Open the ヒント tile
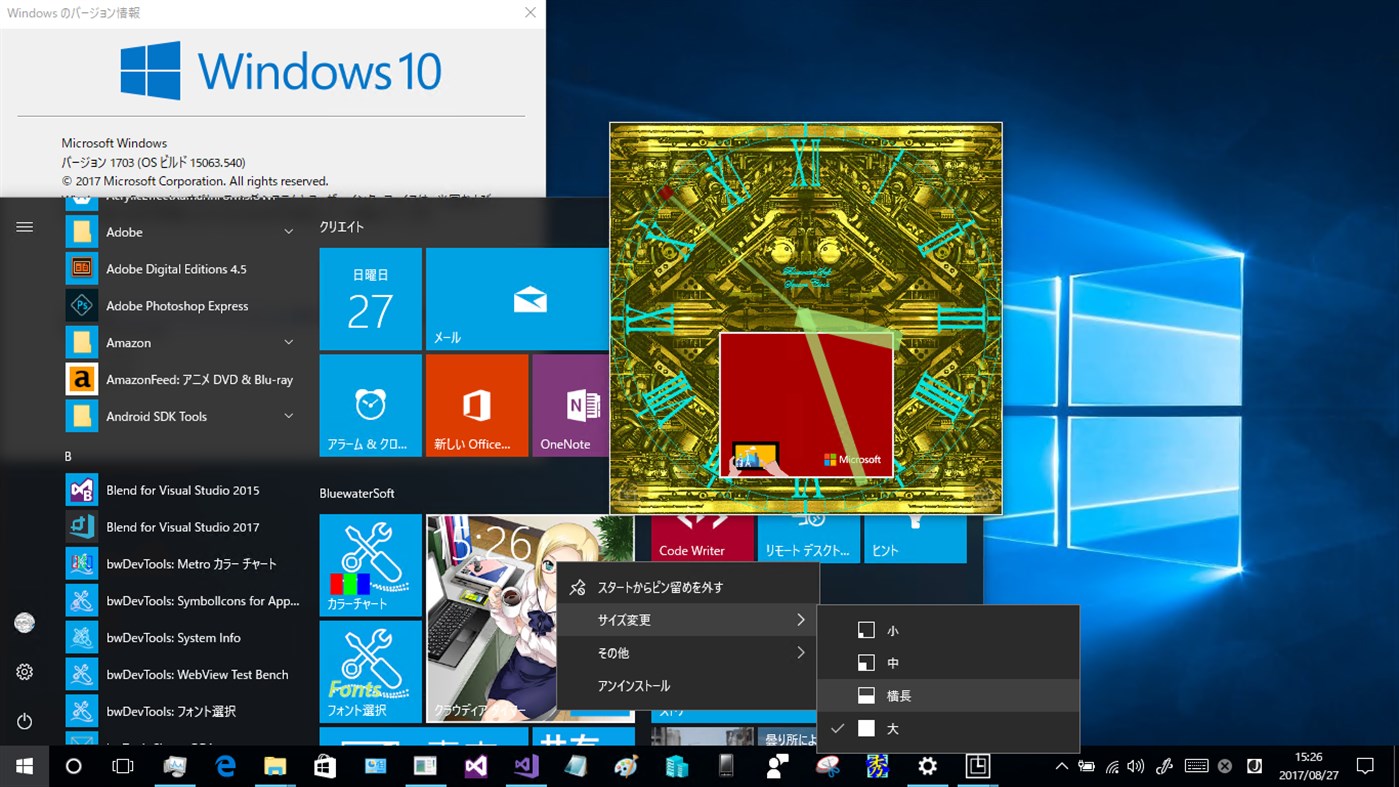This screenshot has height=787, width=1399. [914, 540]
